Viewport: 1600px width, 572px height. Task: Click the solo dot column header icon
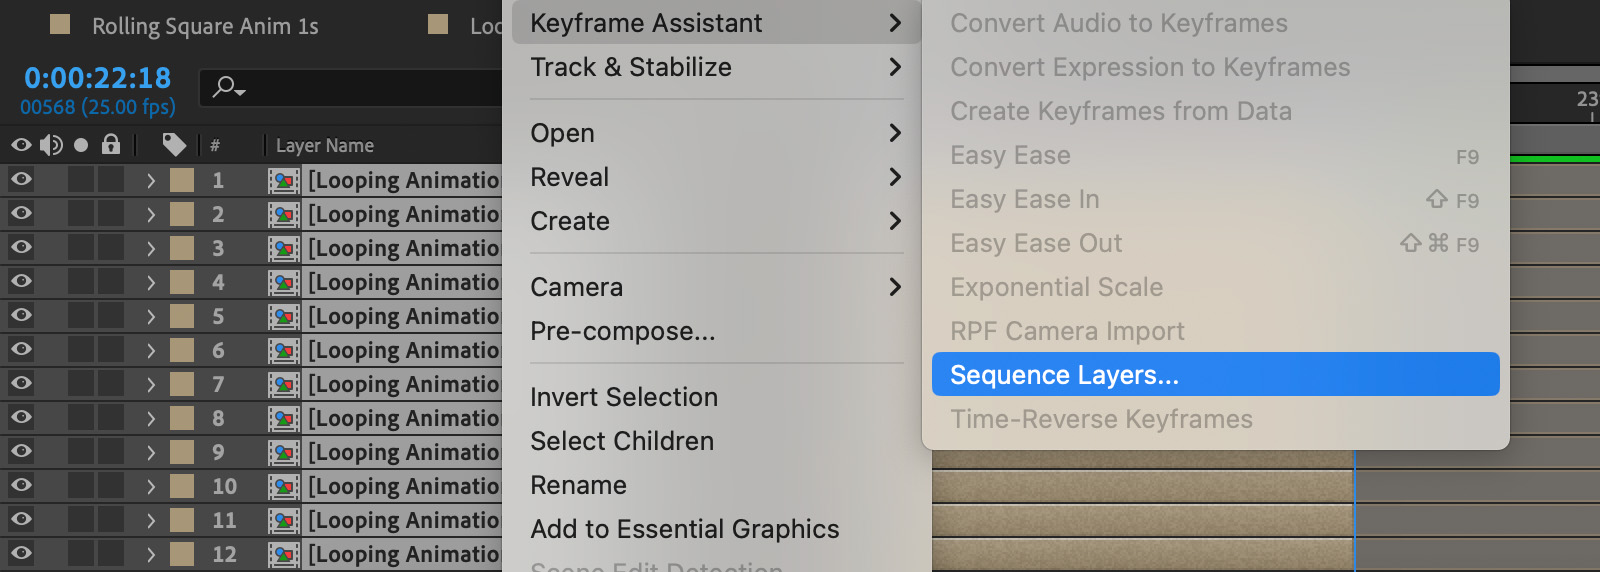(x=81, y=145)
